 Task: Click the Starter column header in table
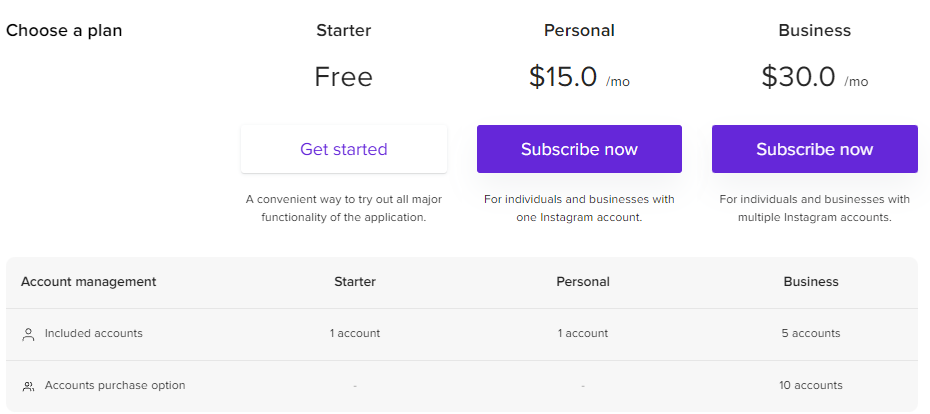point(355,281)
